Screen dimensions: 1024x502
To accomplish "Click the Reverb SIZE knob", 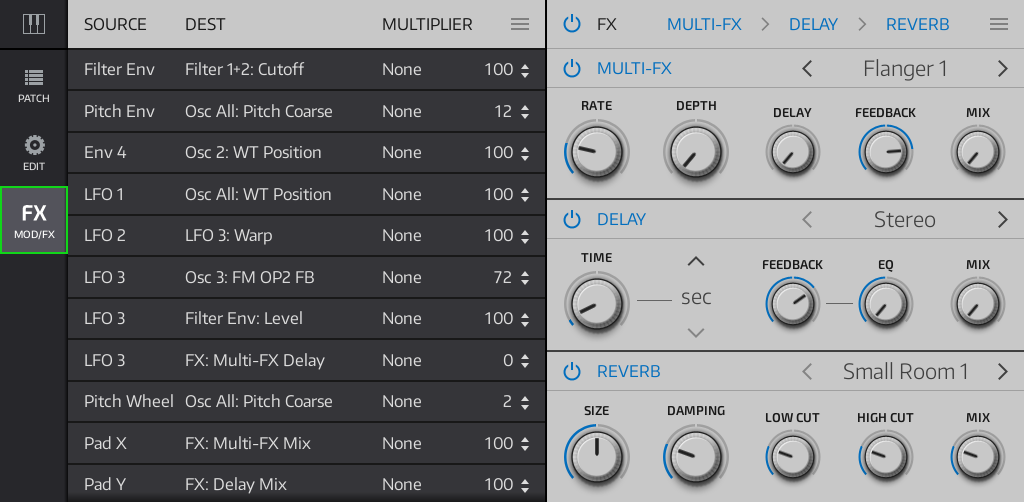I will pos(596,456).
